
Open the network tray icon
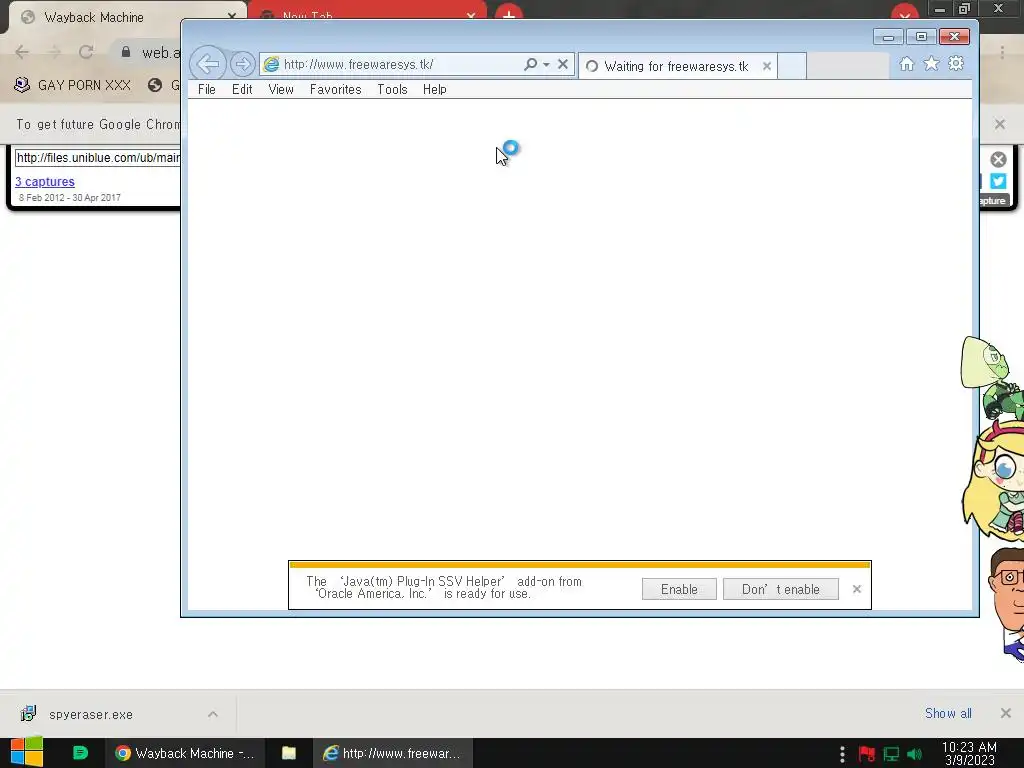[x=891, y=754]
